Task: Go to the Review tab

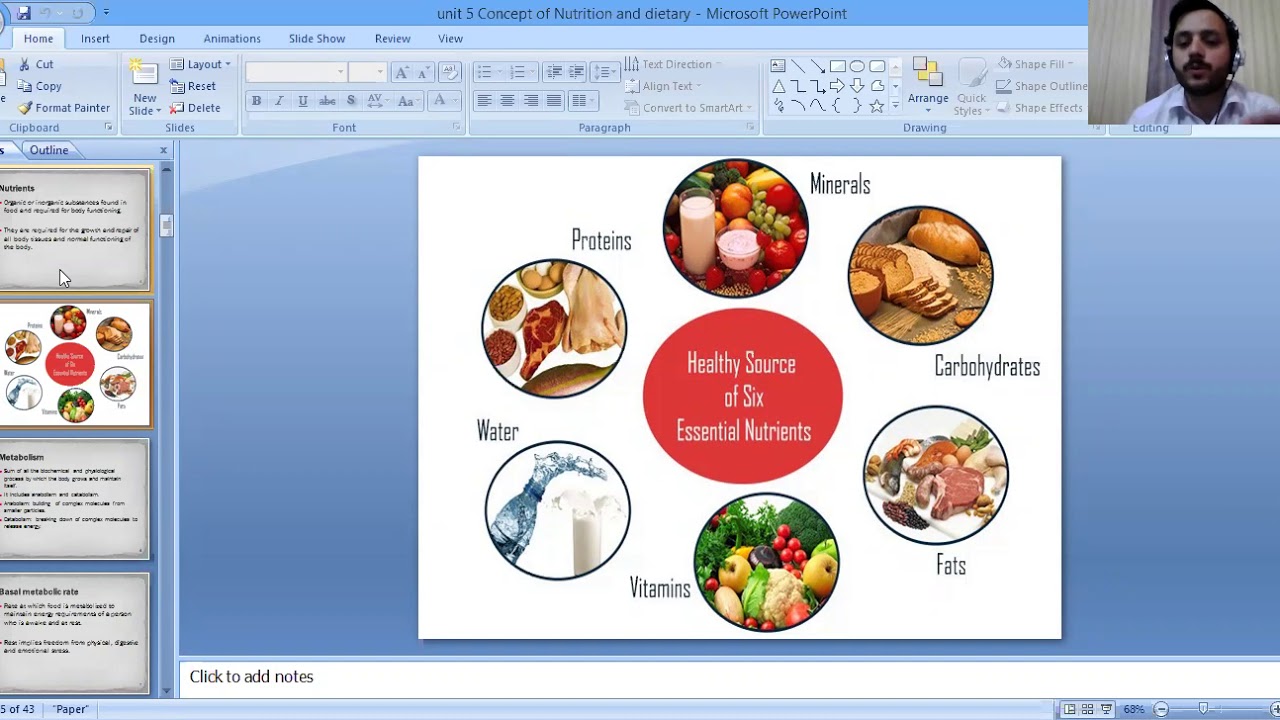Action: 392,38
